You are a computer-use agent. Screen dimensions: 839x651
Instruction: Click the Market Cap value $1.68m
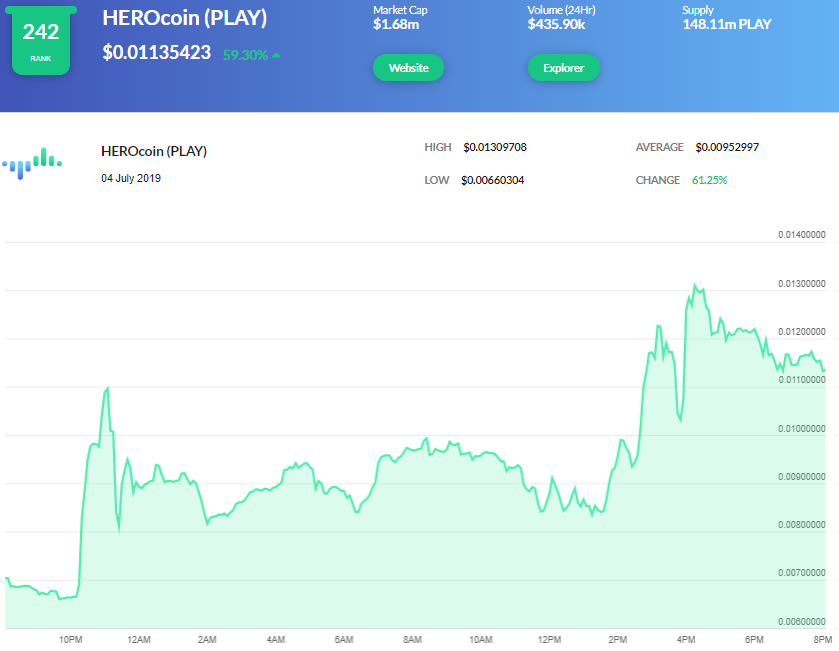pos(396,24)
